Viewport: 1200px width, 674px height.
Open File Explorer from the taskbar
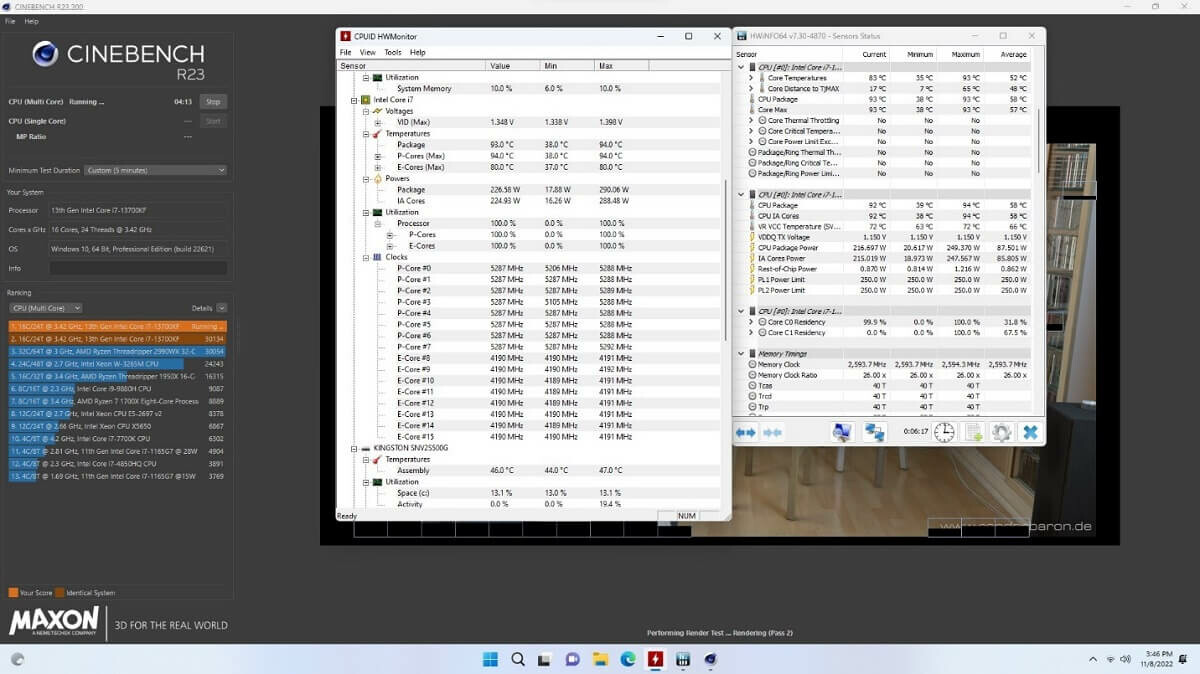click(601, 659)
